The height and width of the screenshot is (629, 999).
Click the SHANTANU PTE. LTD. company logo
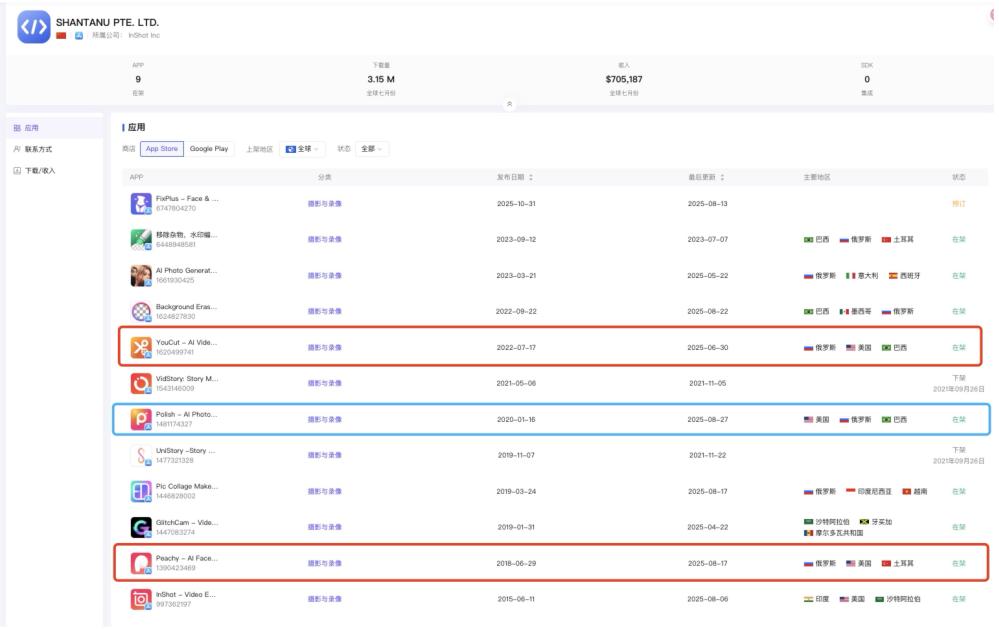point(34,27)
